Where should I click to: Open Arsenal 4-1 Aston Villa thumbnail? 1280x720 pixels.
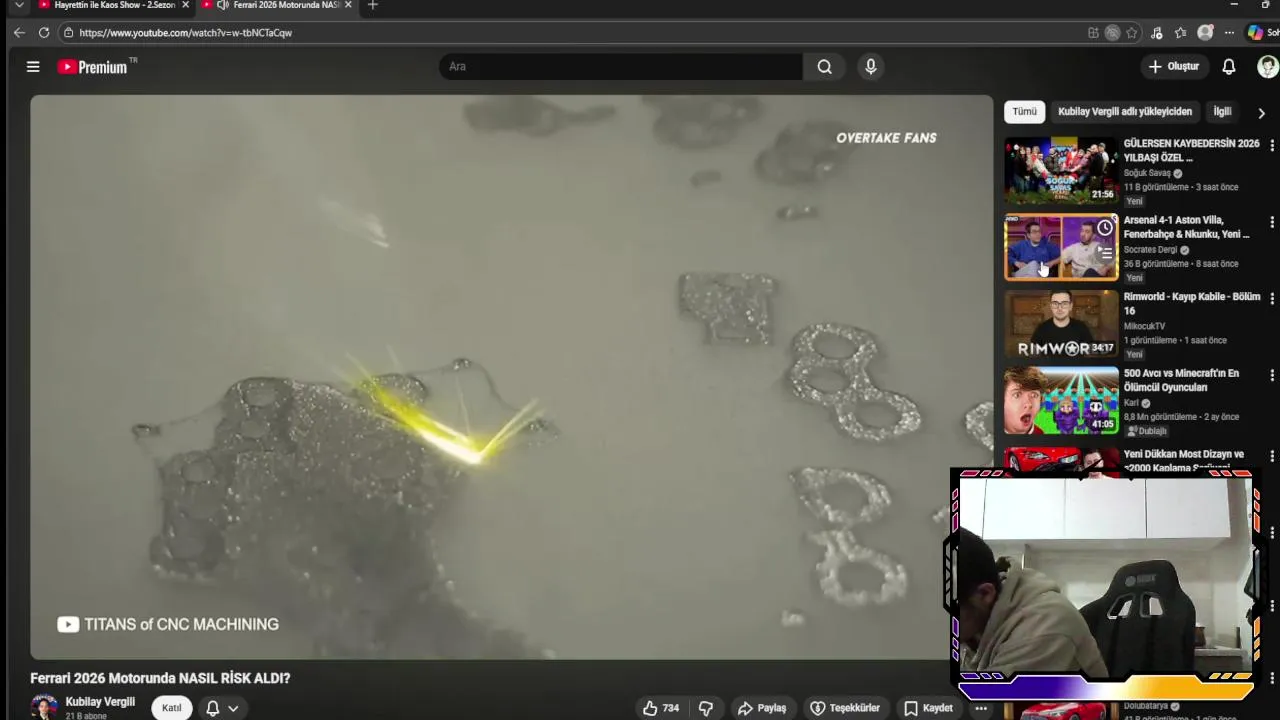point(1061,247)
